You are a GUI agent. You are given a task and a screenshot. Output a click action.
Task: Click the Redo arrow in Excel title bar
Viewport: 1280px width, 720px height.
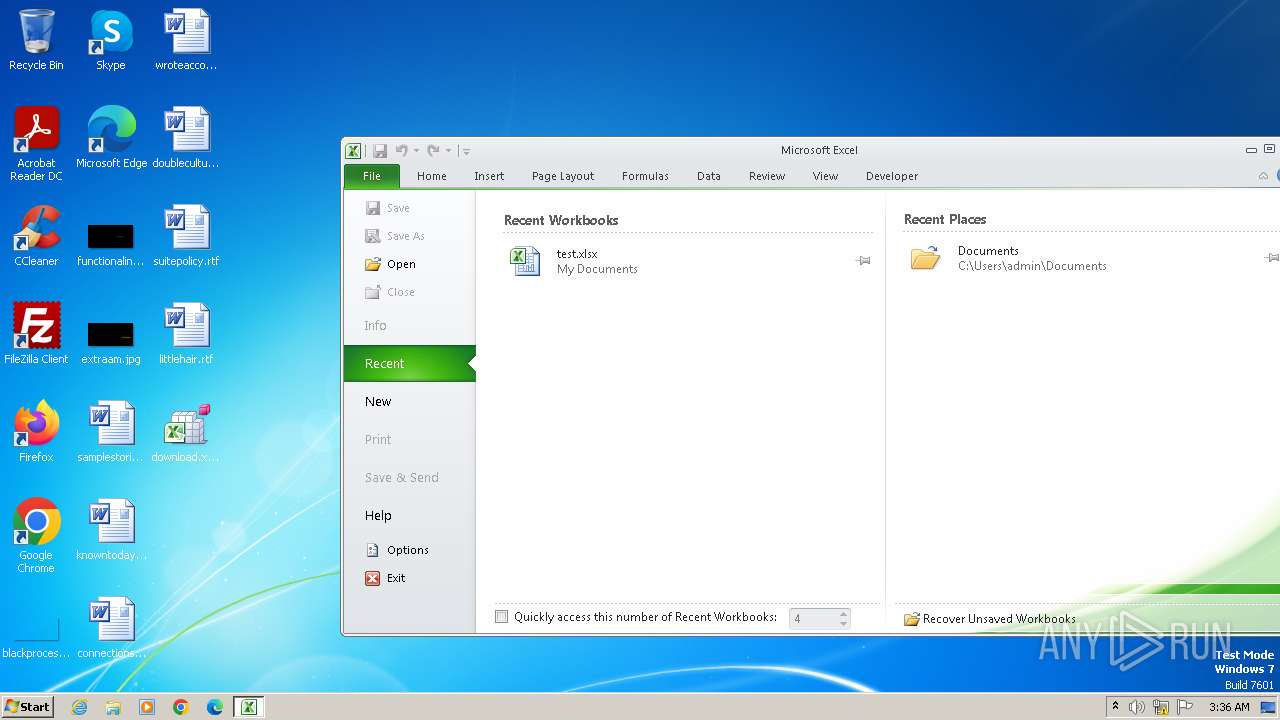pos(433,150)
